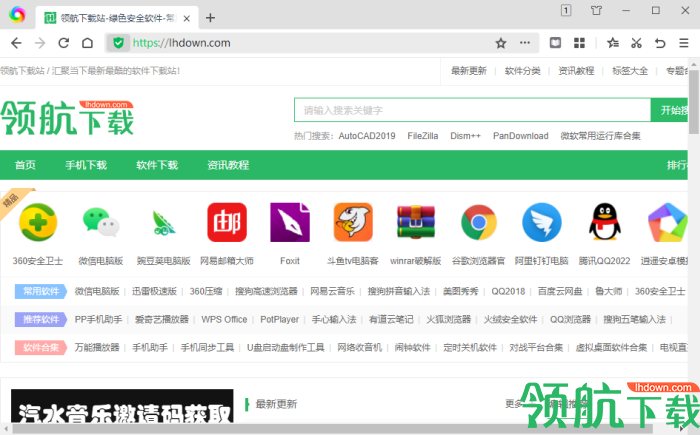The width and height of the screenshot is (700, 435).
Task: Open 最新更新 in the top menu
Action: pos(469,71)
